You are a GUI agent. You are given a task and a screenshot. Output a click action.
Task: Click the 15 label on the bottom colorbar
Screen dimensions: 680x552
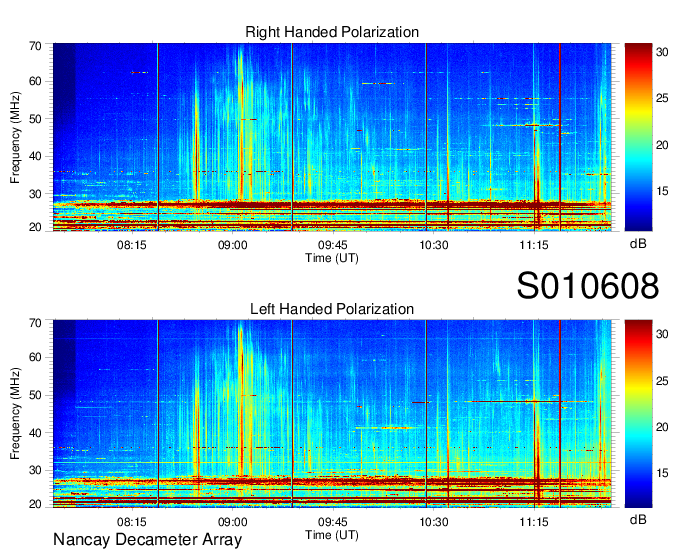(x=662, y=473)
